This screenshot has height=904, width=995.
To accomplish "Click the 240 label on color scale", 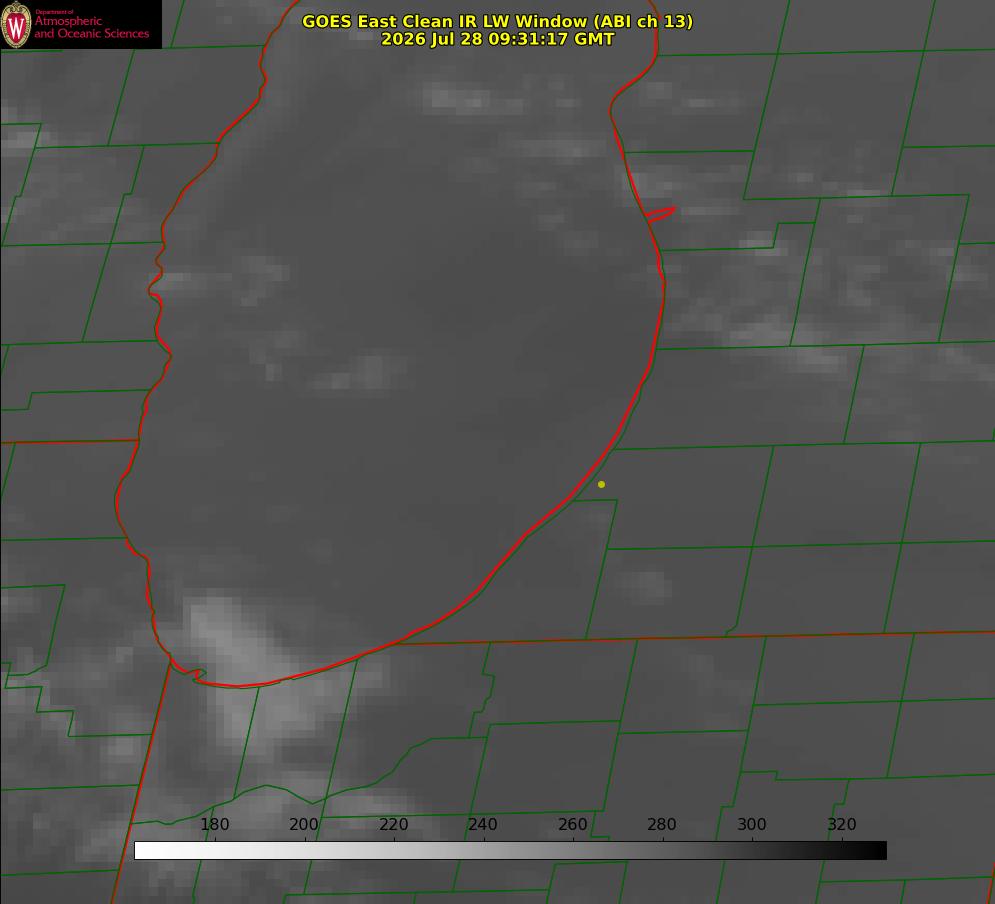I will (483, 824).
